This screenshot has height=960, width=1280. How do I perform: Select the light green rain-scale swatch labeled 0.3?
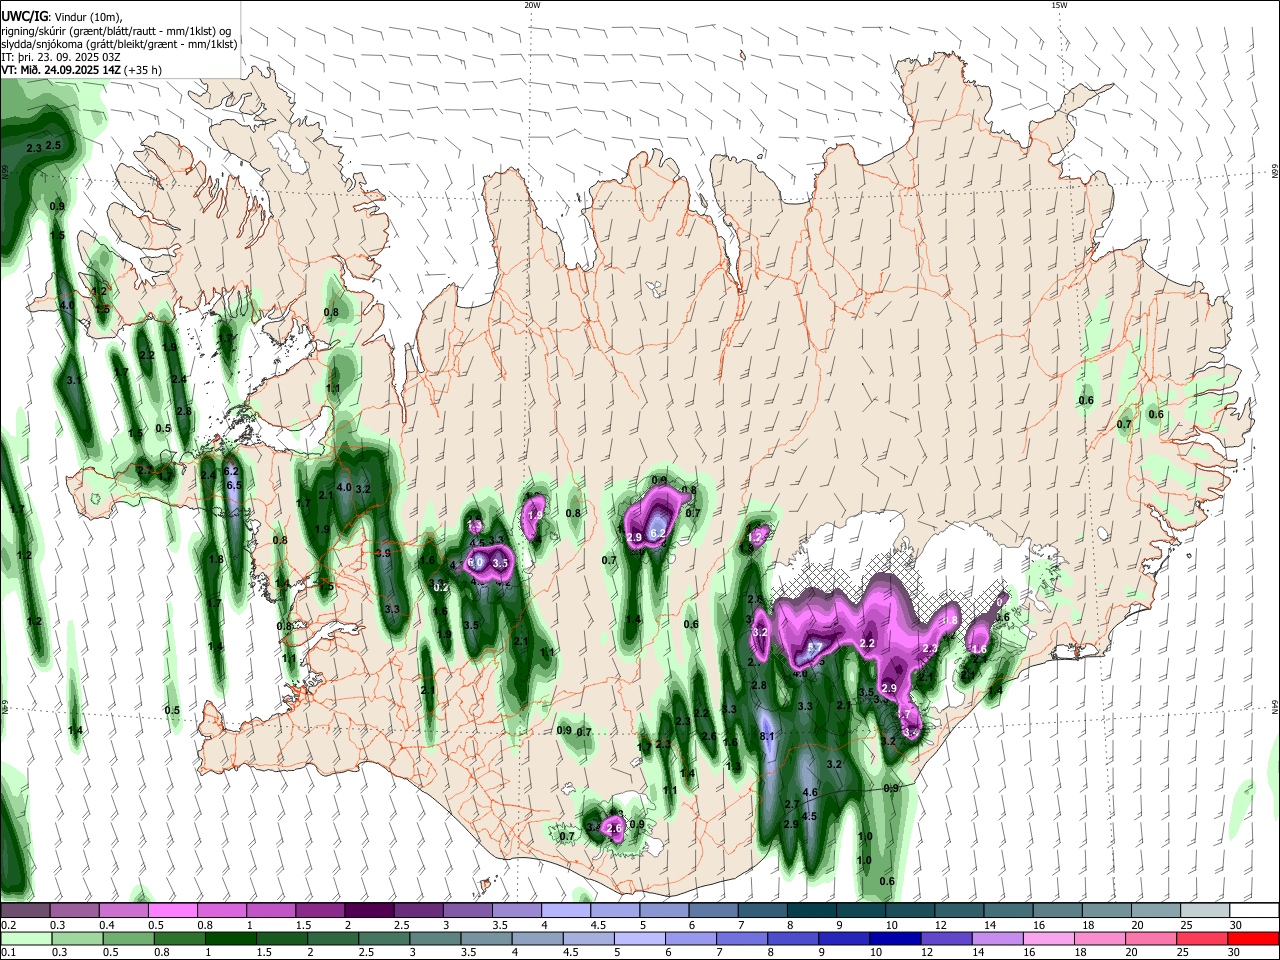pyautogui.click(x=77, y=939)
